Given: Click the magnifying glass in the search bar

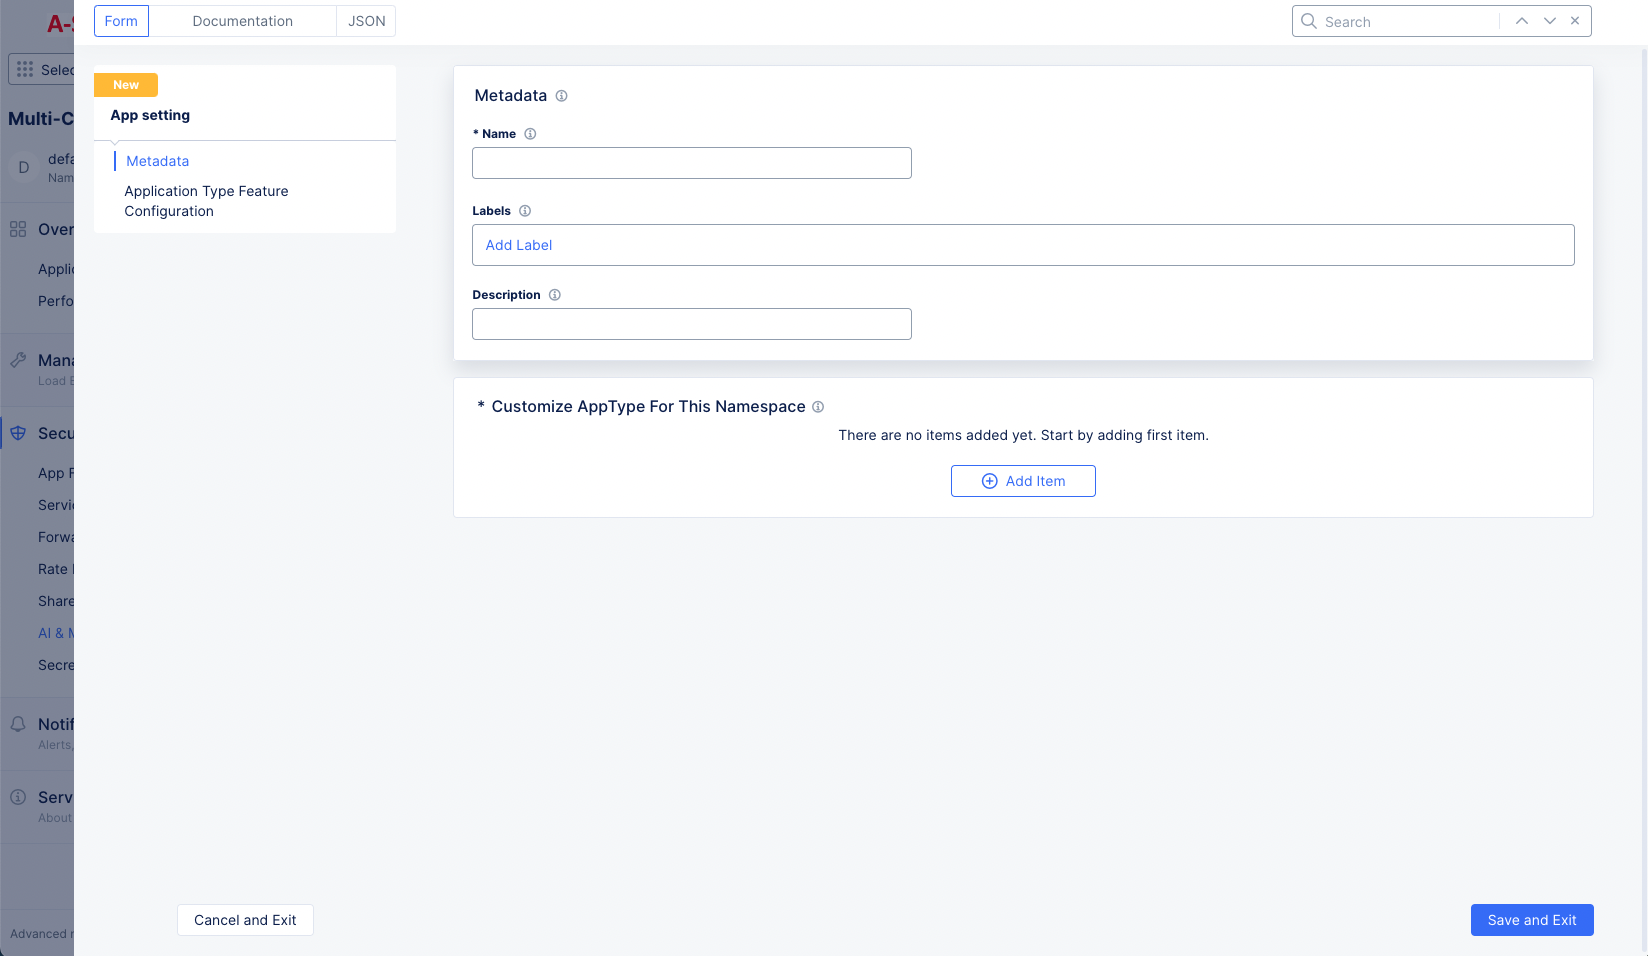Looking at the screenshot, I should [x=1308, y=21].
